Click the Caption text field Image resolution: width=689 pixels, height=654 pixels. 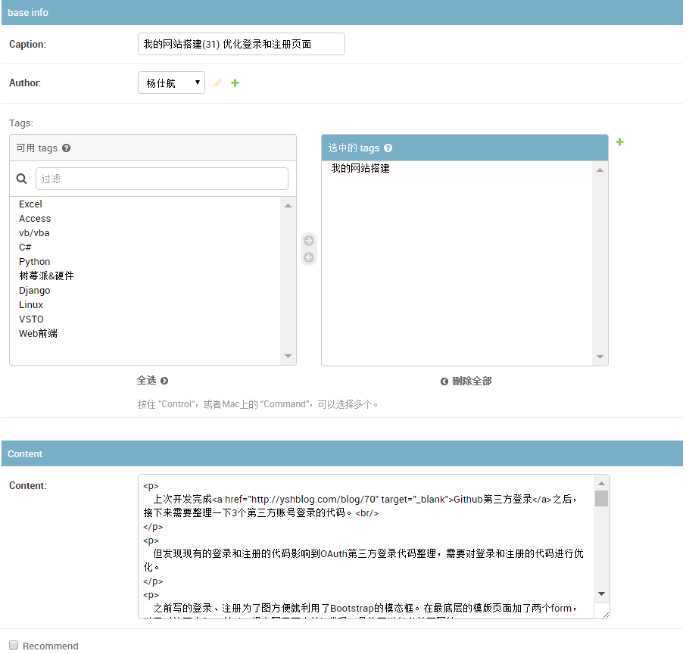pos(241,44)
